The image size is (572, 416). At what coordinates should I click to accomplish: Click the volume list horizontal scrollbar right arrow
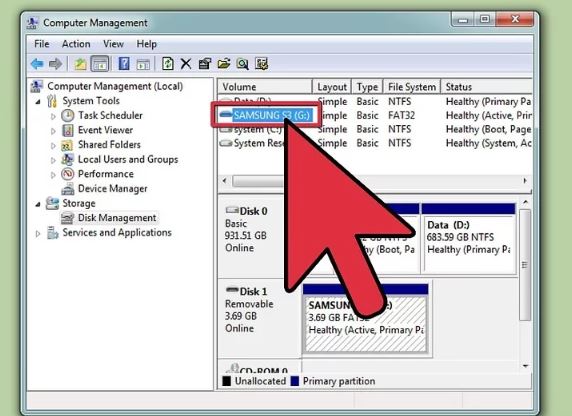coord(525,181)
